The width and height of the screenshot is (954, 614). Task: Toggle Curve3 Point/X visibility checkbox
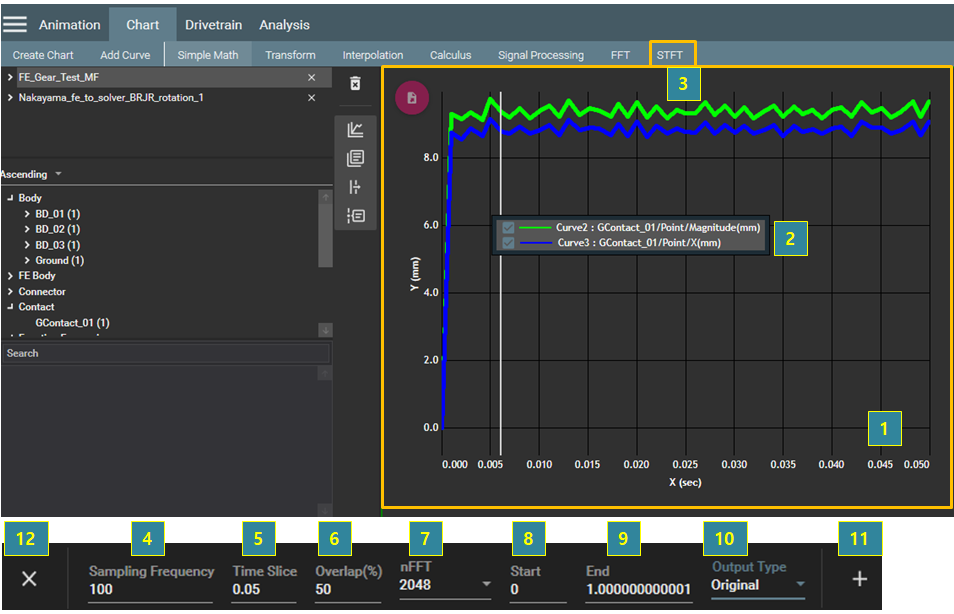click(x=508, y=243)
